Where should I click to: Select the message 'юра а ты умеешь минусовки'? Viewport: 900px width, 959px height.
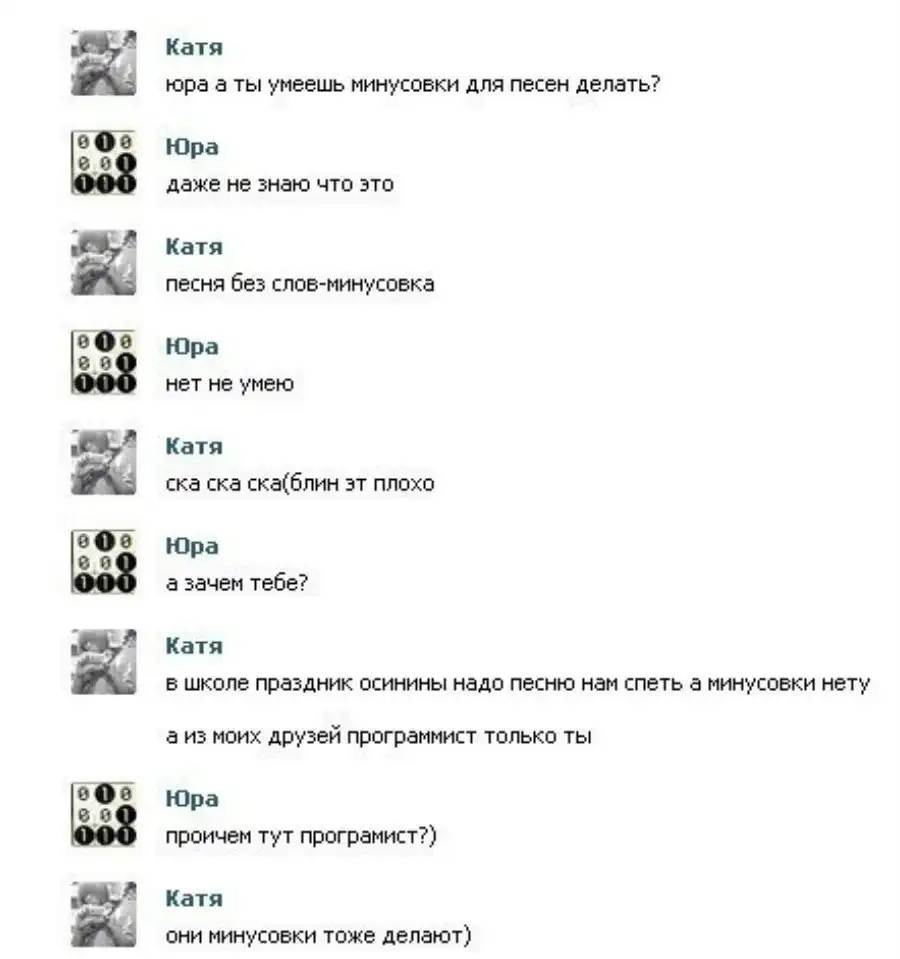(x=413, y=84)
